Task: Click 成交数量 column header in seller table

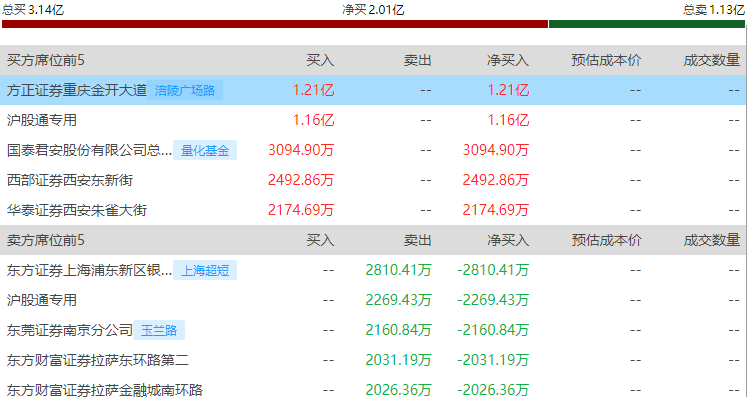Action: (712, 240)
